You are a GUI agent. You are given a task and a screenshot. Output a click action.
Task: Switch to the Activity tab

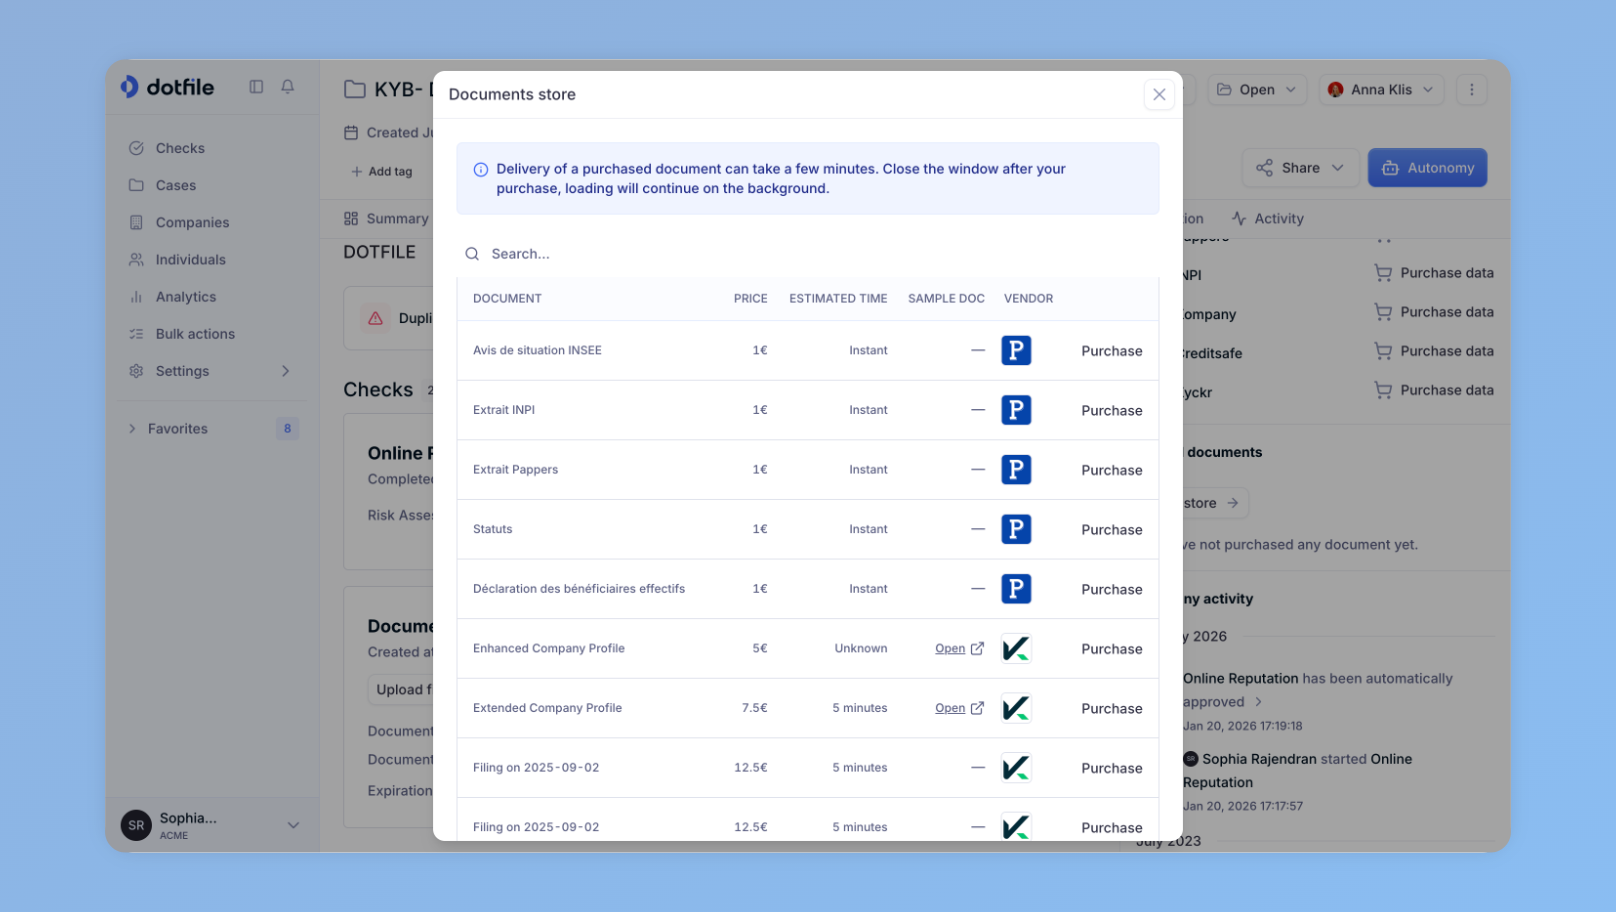[1268, 219]
